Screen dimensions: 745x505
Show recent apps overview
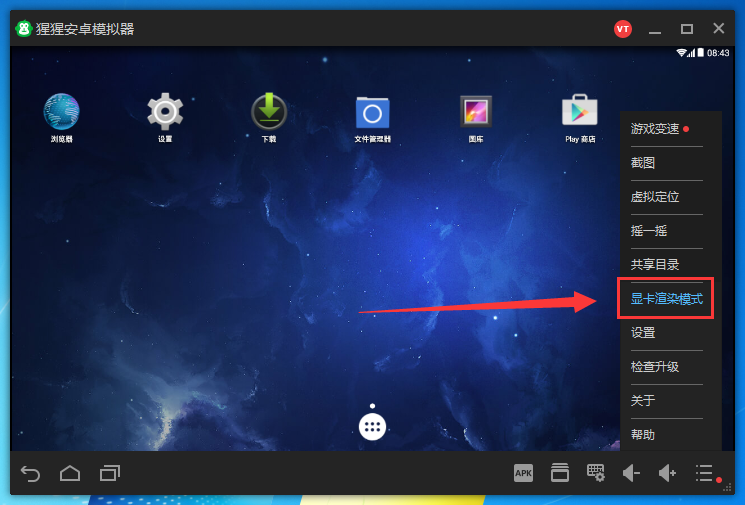[x=110, y=473]
